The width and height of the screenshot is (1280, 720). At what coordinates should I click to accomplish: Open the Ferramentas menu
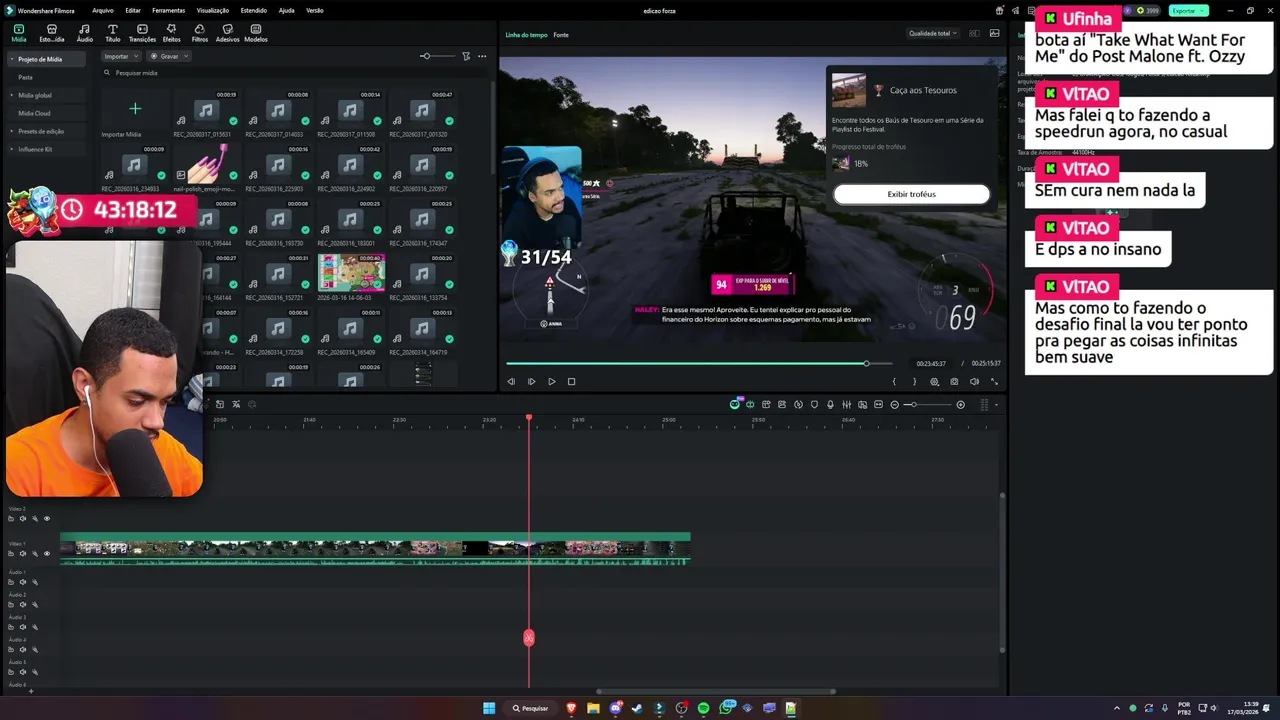point(168,10)
